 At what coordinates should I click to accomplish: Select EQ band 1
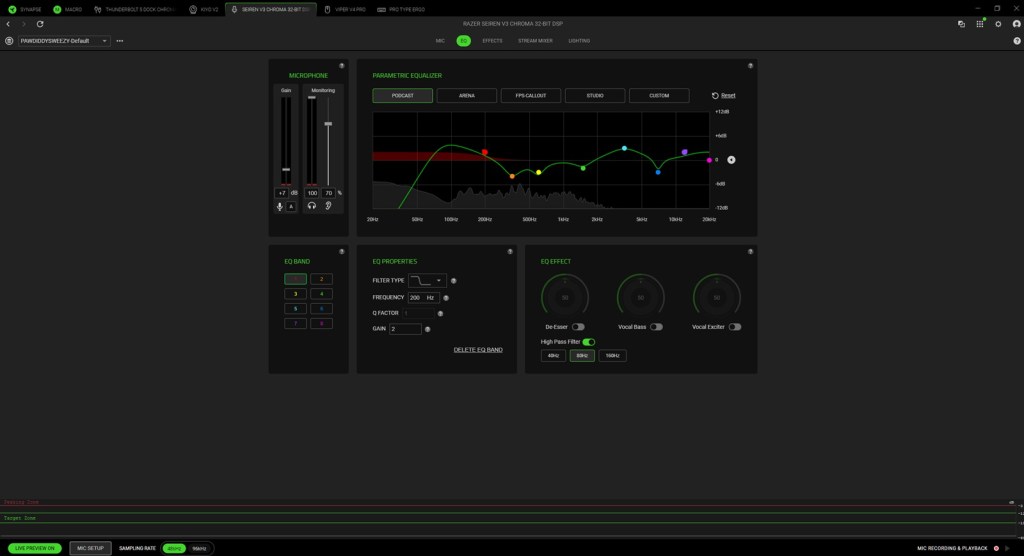click(295, 279)
